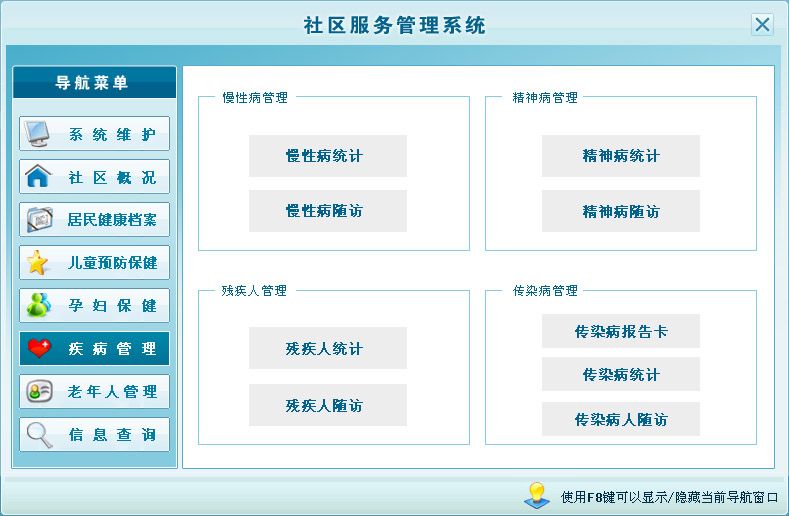Go to the 老年人管理 section
Image resolution: width=789 pixels, height=516 pixels.
95,391
